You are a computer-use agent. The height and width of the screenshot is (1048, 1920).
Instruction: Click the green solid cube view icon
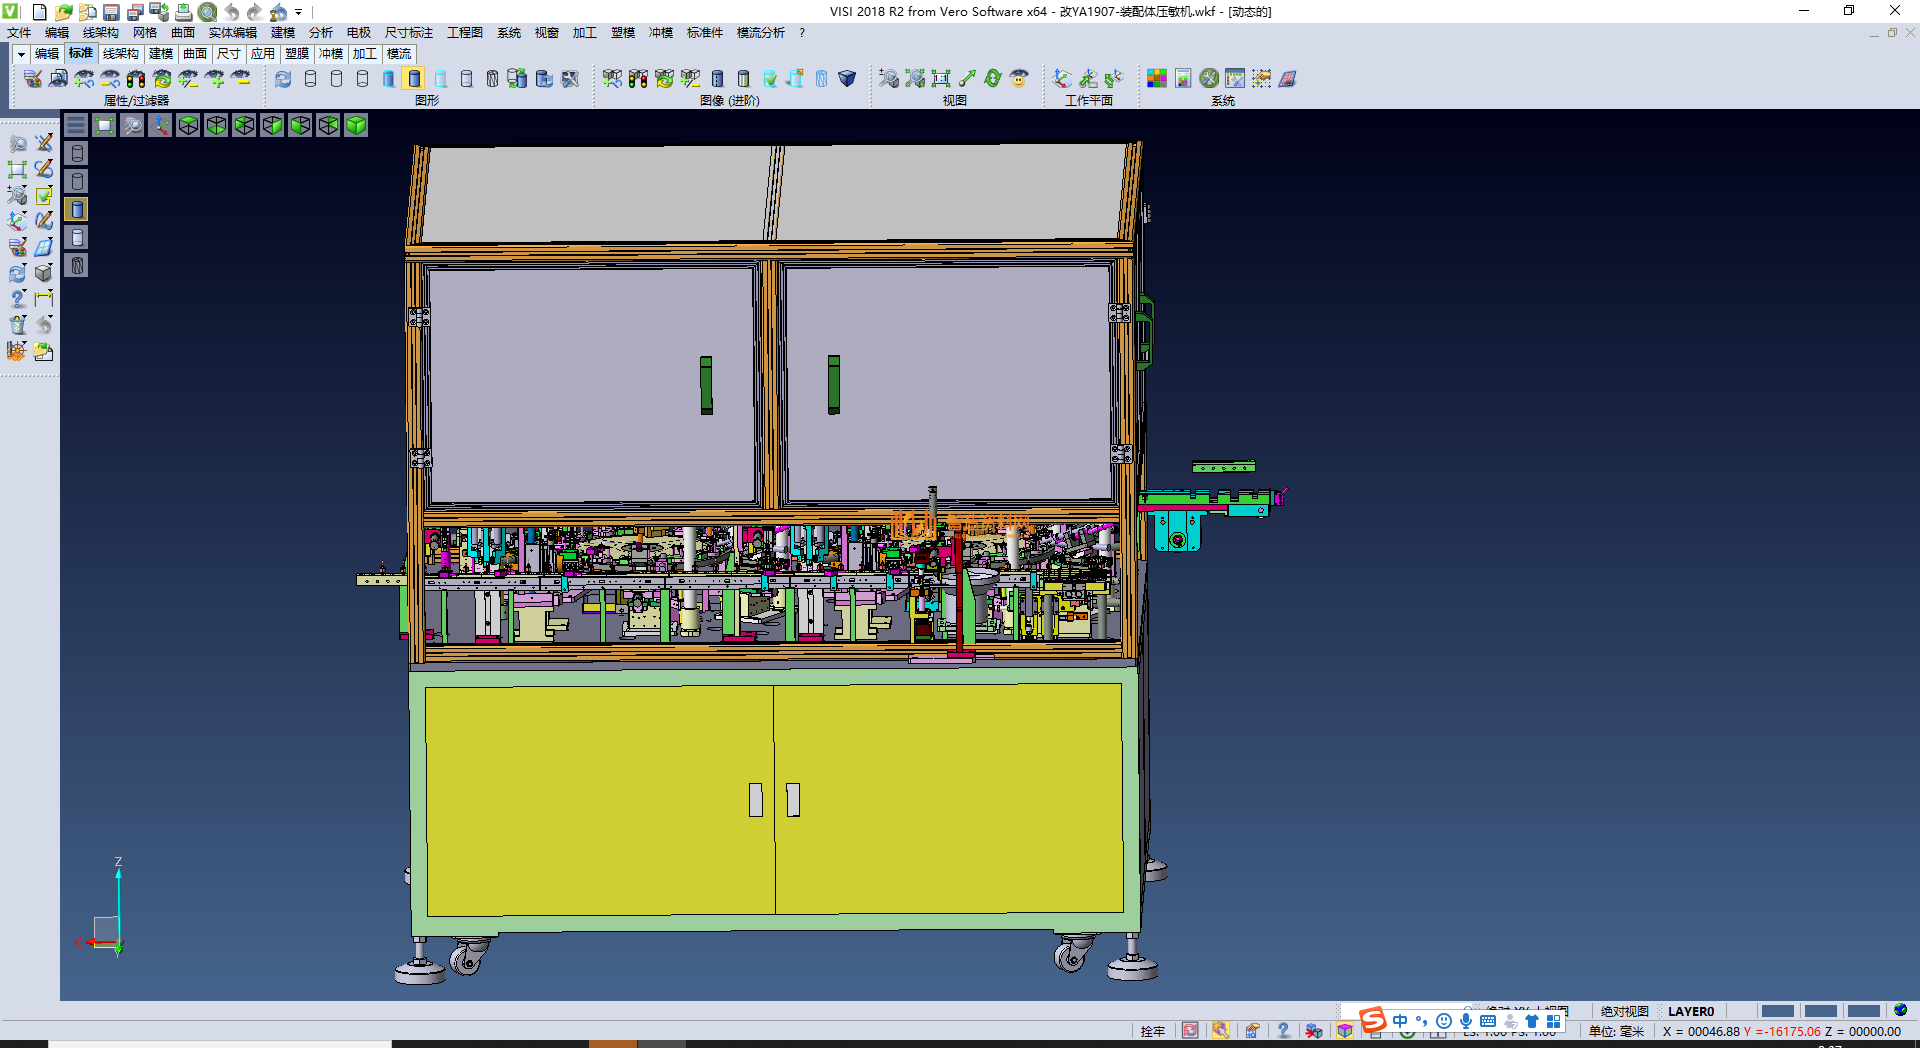coord(356,125)
